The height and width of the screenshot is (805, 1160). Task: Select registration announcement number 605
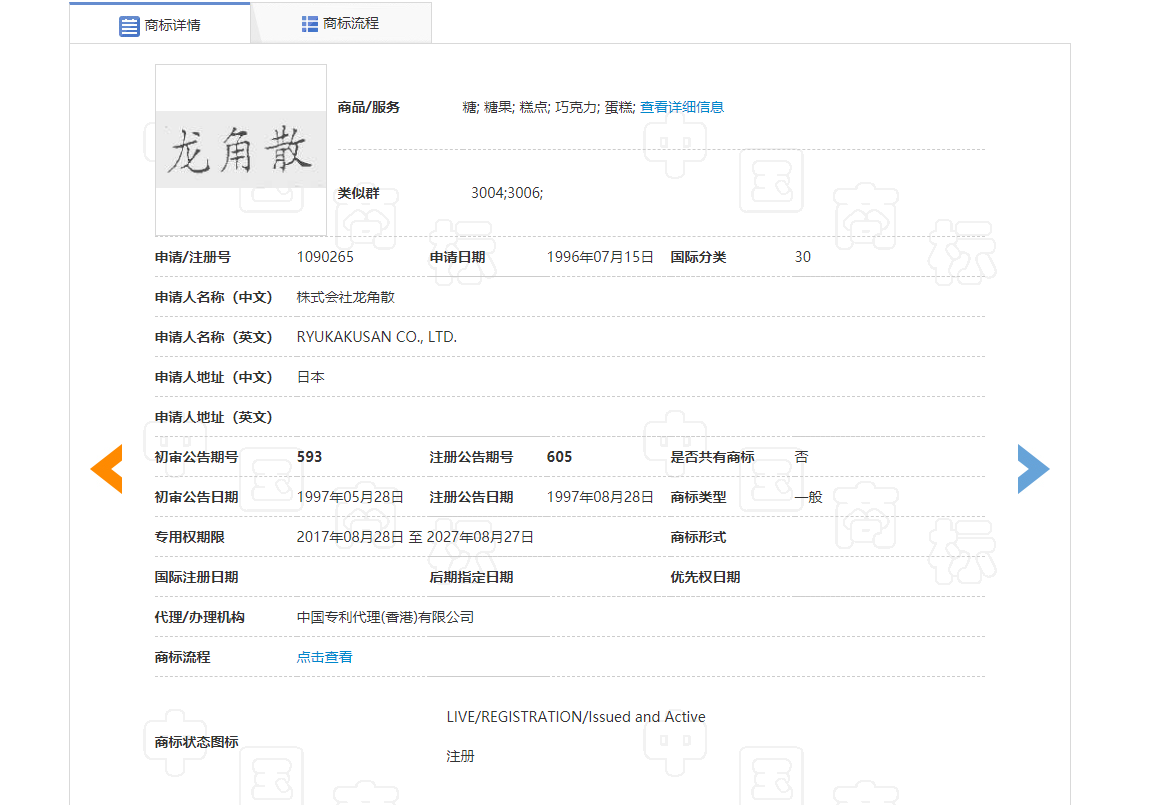point(559,457)
